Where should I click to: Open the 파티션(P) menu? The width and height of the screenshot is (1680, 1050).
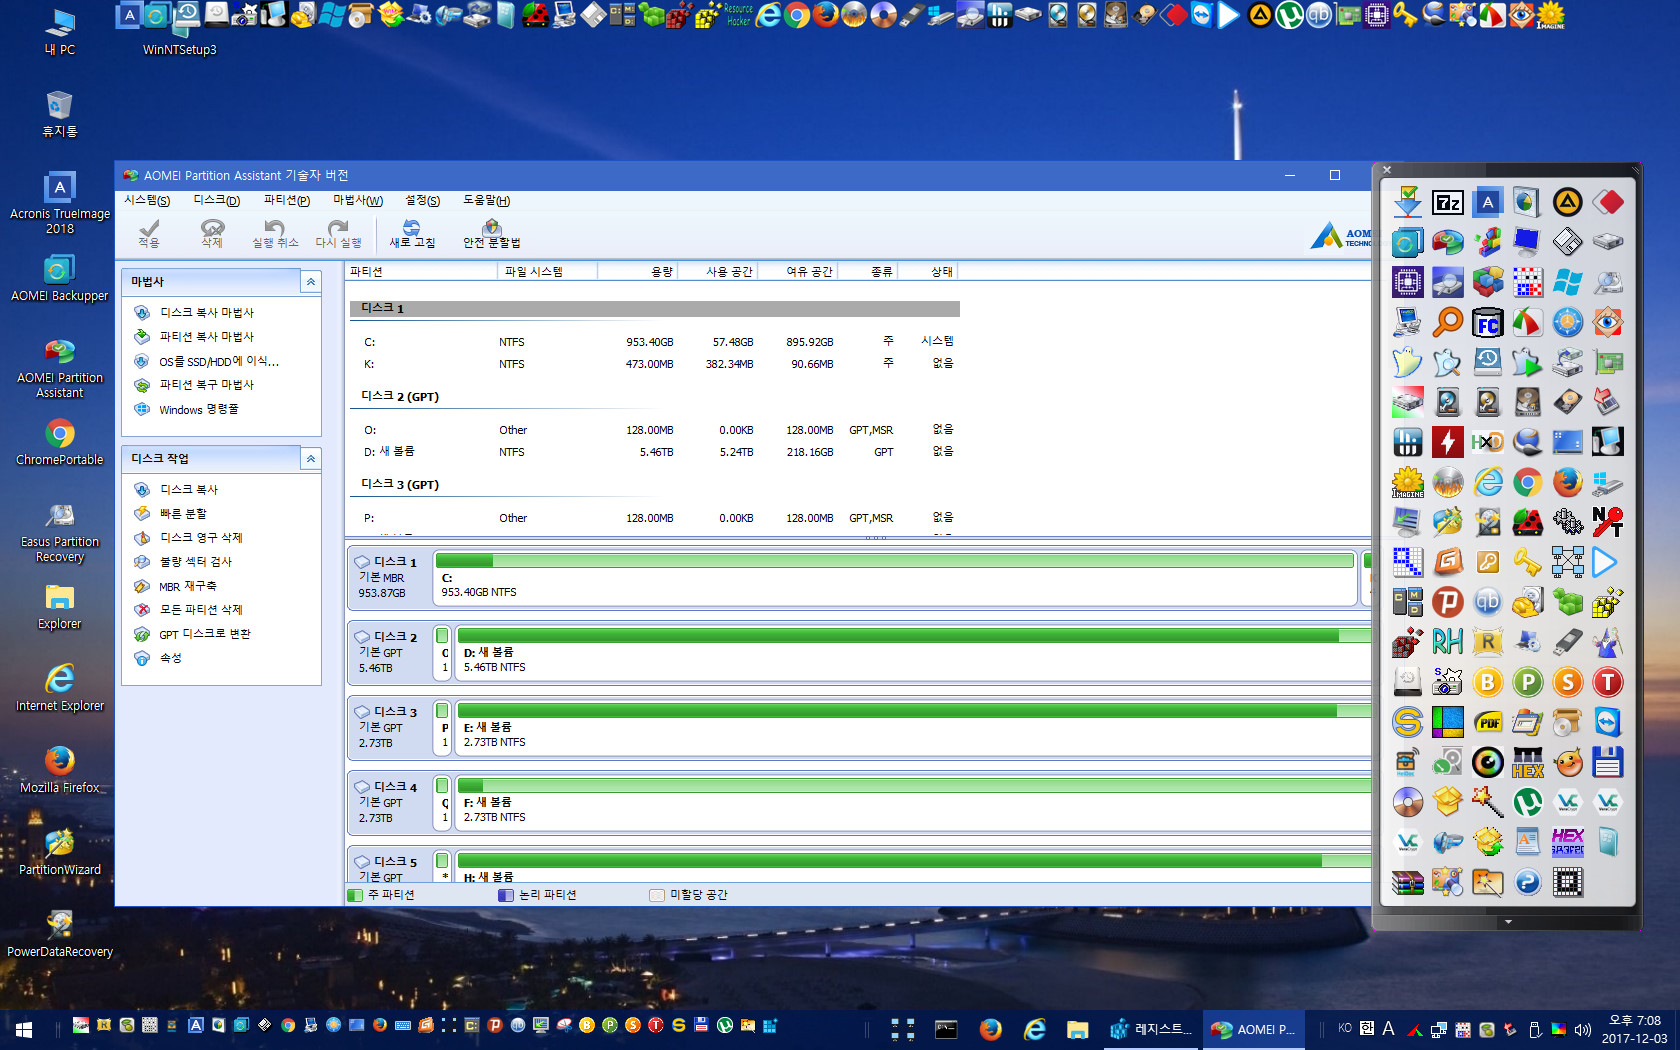coord(287,200)
